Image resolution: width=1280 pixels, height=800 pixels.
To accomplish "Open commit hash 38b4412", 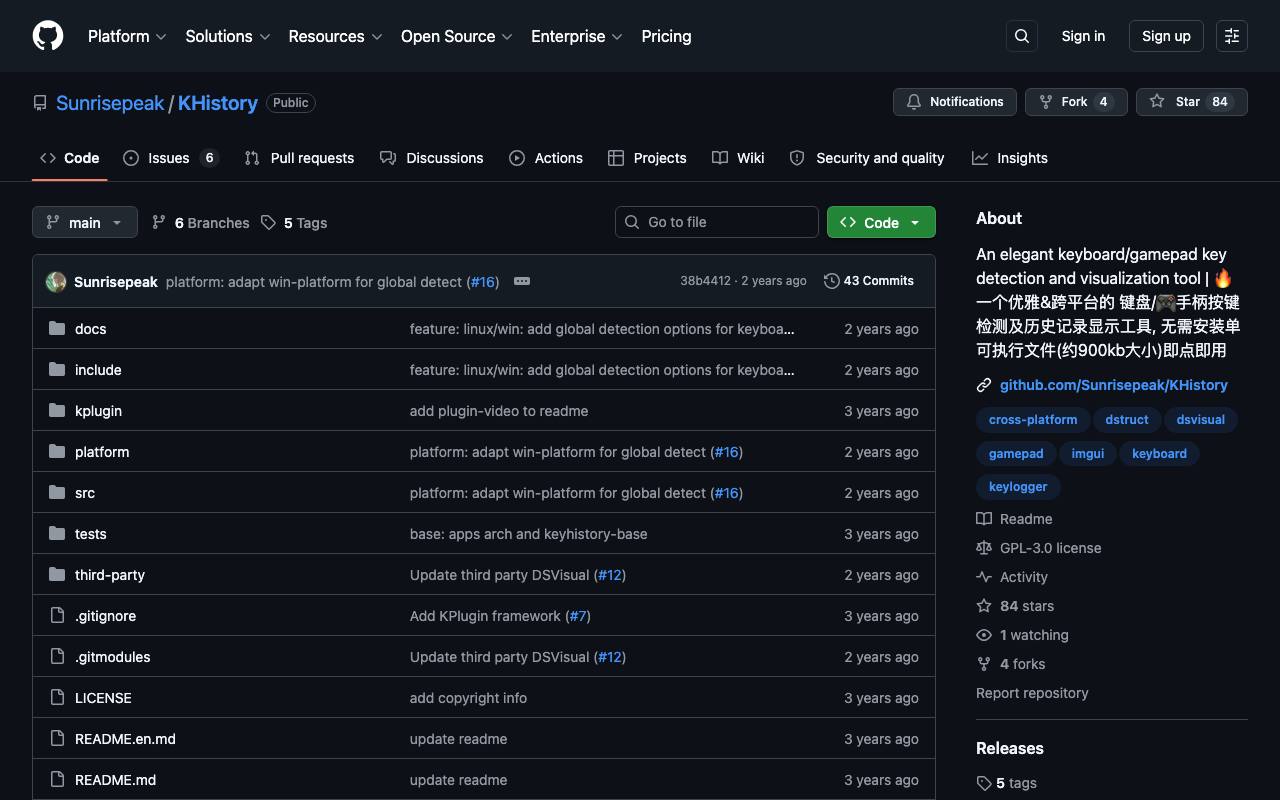I will (705, 281).
